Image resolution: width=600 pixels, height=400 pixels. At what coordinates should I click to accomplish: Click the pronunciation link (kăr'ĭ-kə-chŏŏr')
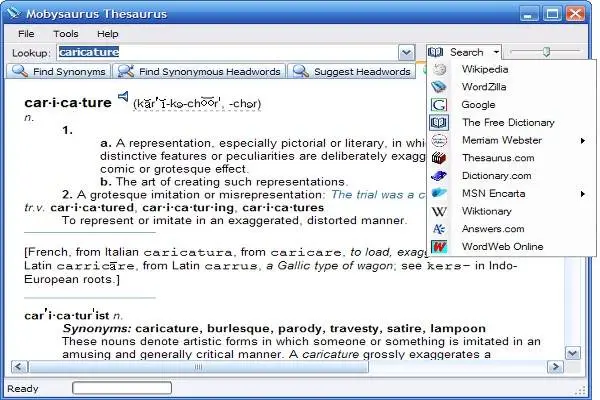197,104
